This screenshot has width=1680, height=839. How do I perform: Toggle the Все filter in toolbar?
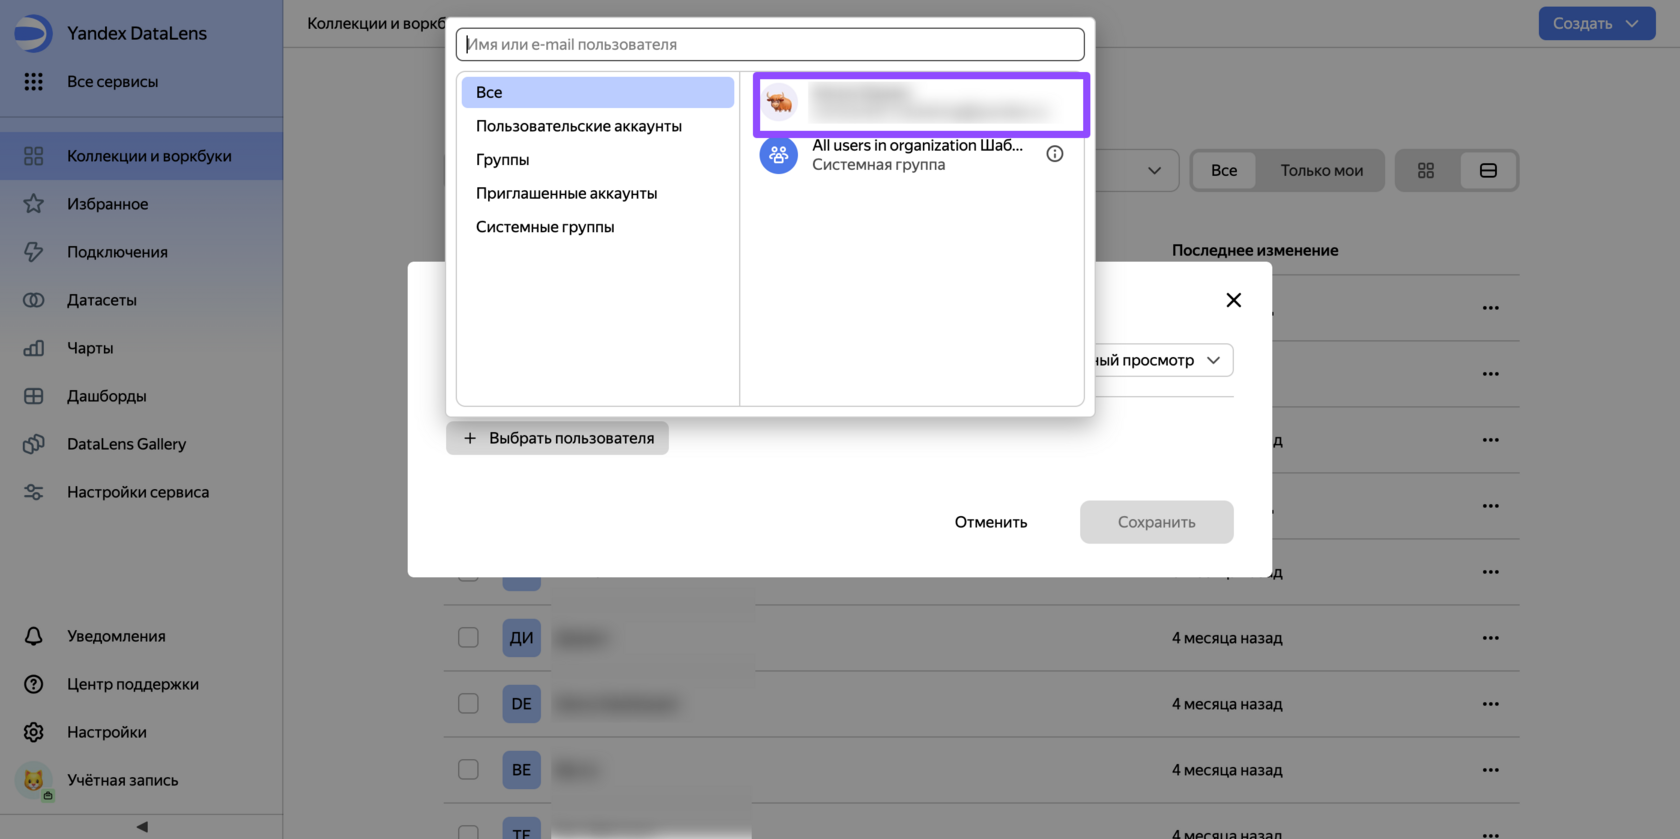pyautogui.click(x=1224, y=171)
